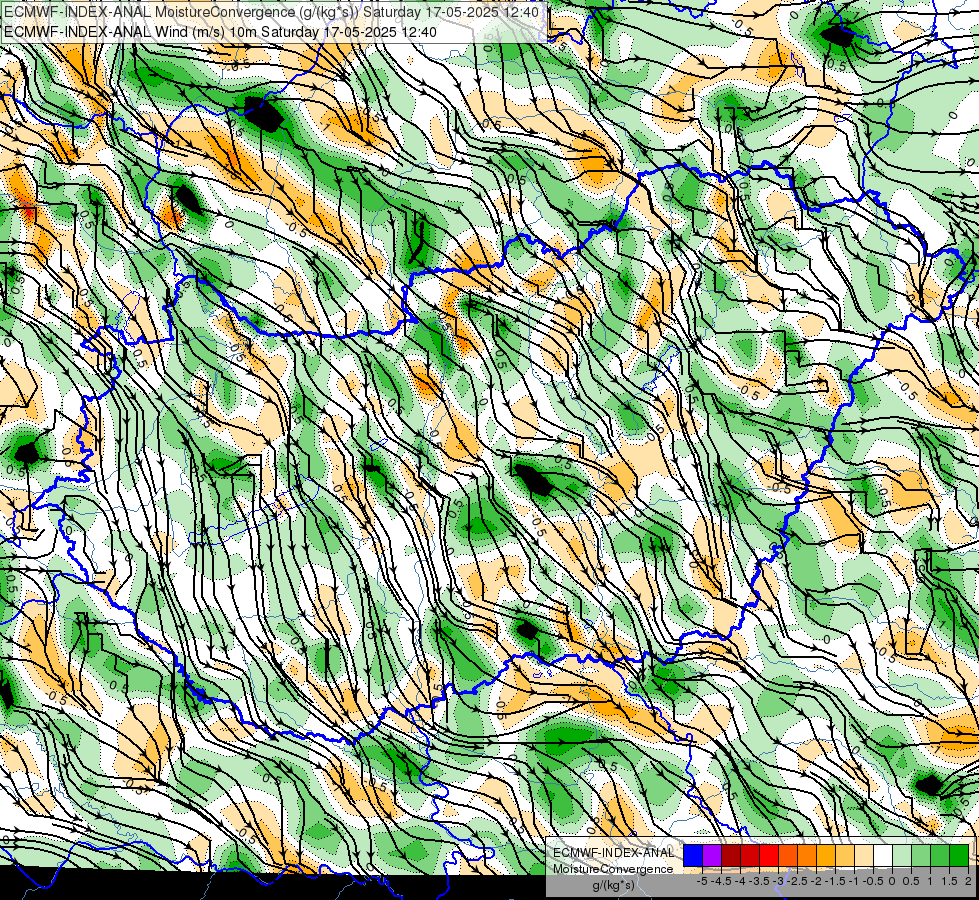The height and width of the screenshot is (900, 979).
Task: Click the -3.5 tick label on the legend
Action: tap(759, 881)
